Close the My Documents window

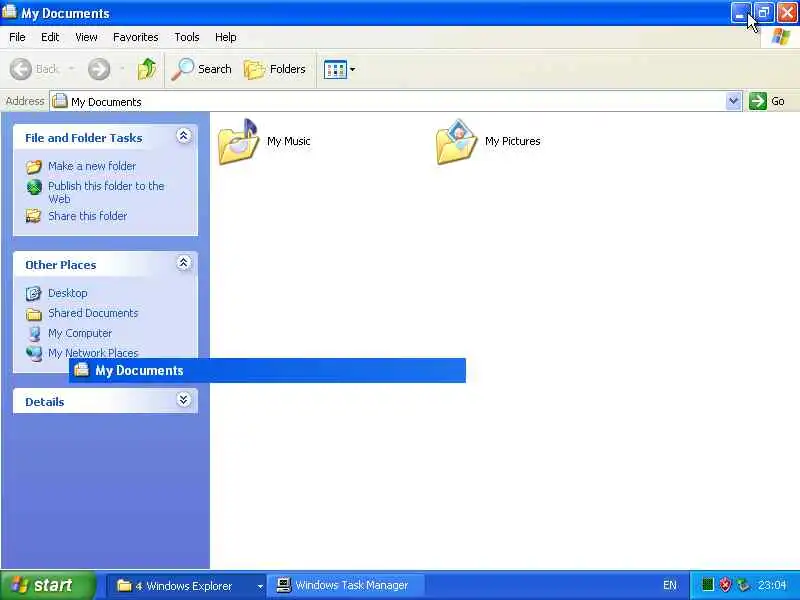(x=787, y=13)
